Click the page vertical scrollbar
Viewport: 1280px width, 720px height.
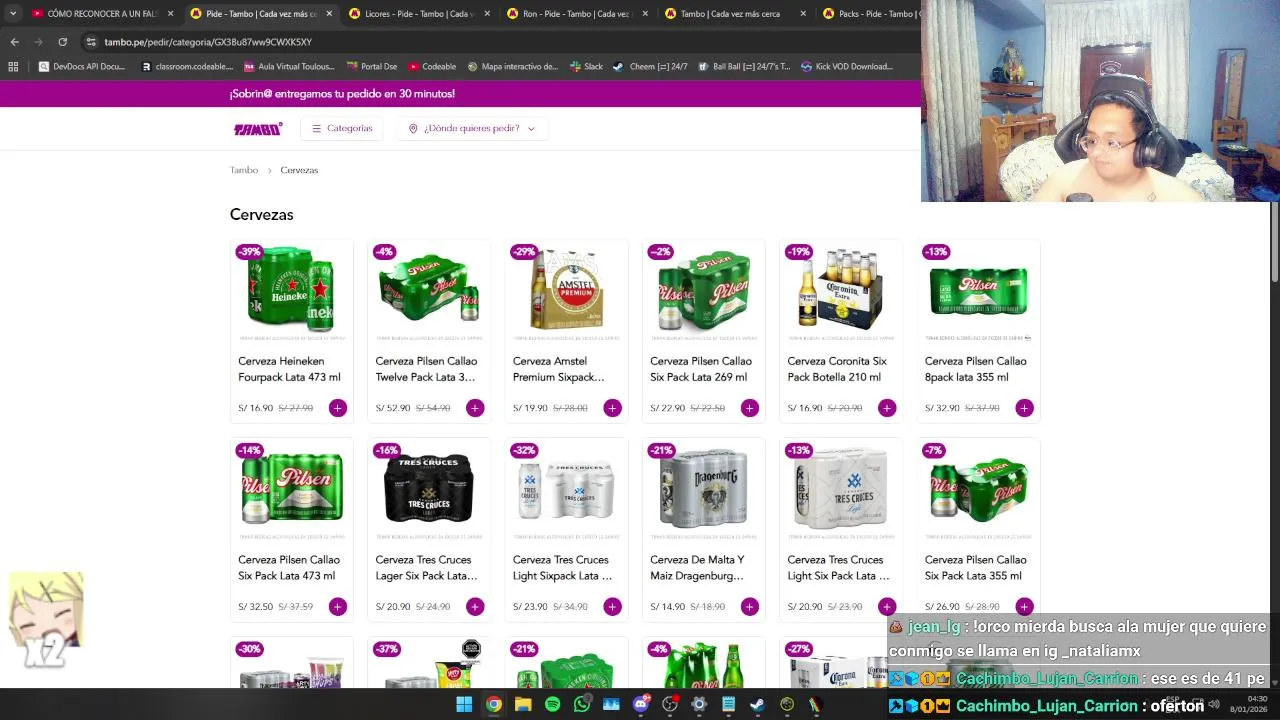1274,242
